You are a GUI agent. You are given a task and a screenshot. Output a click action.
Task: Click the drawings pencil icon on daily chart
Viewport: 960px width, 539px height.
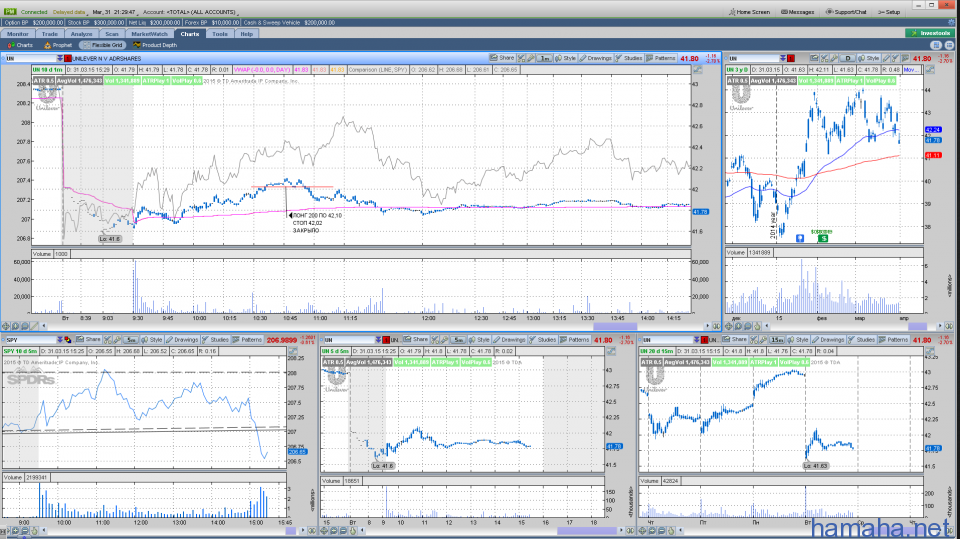click(x=887, y=58)
